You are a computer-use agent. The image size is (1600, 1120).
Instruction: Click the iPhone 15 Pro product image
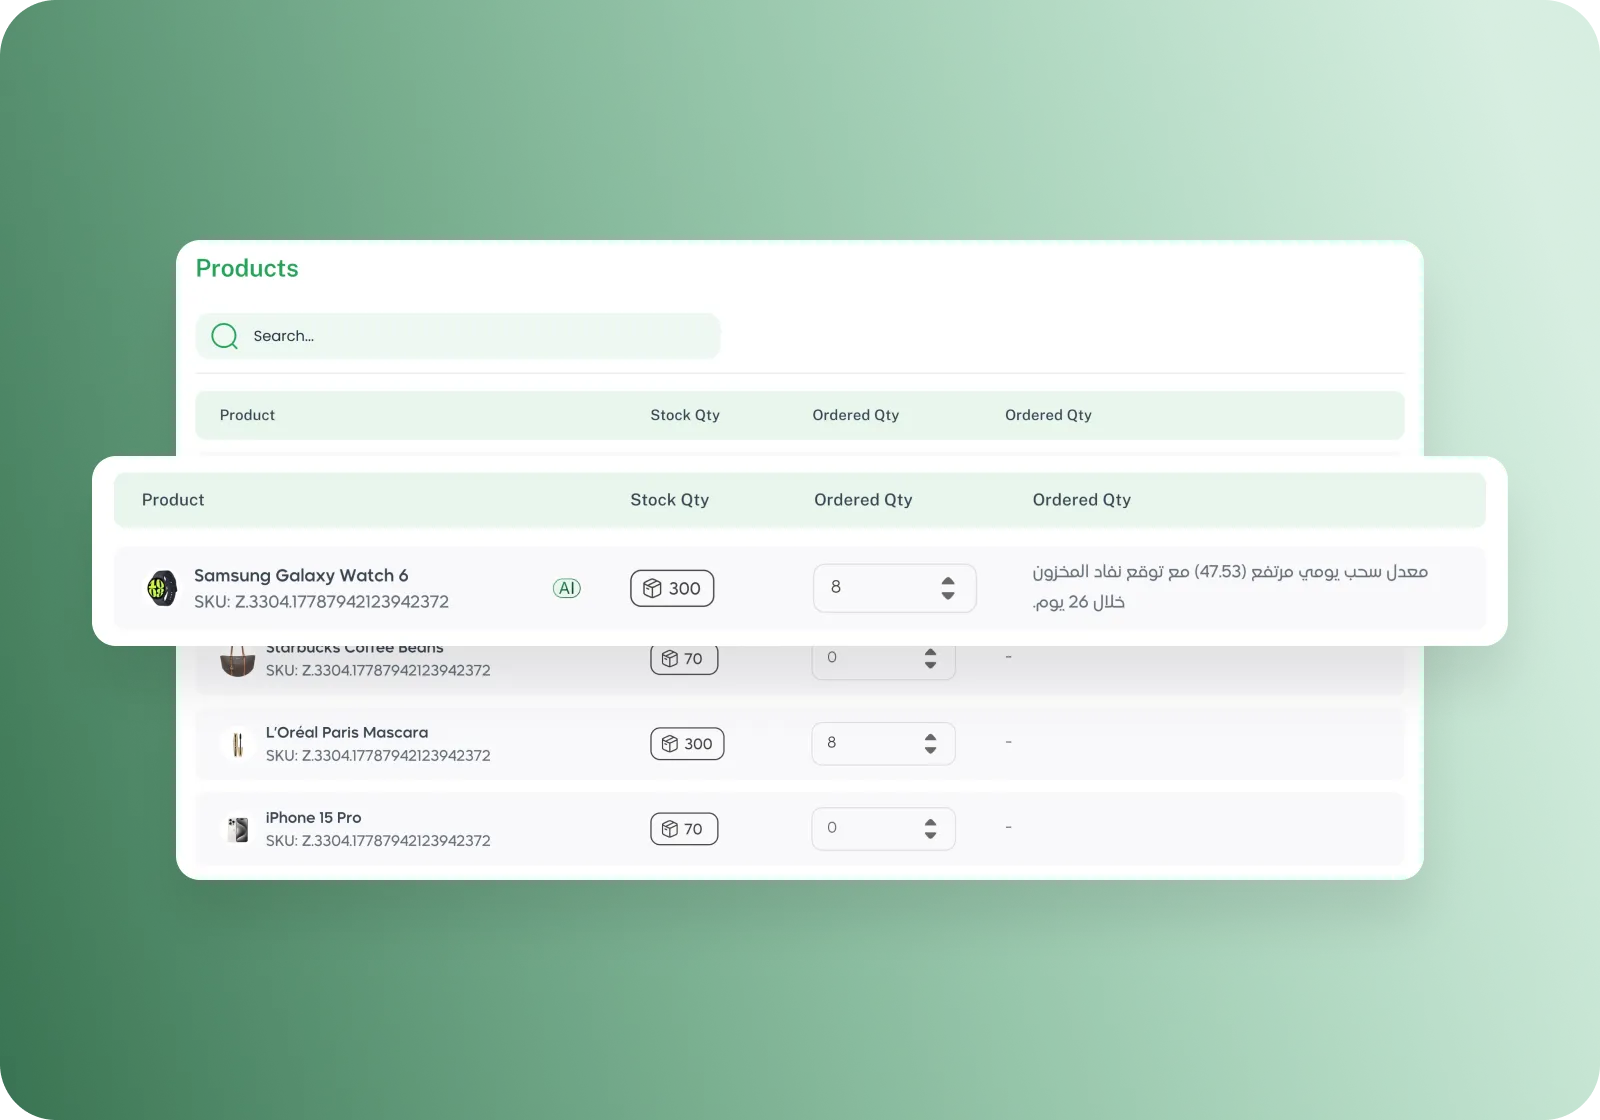tap(238, 829)
